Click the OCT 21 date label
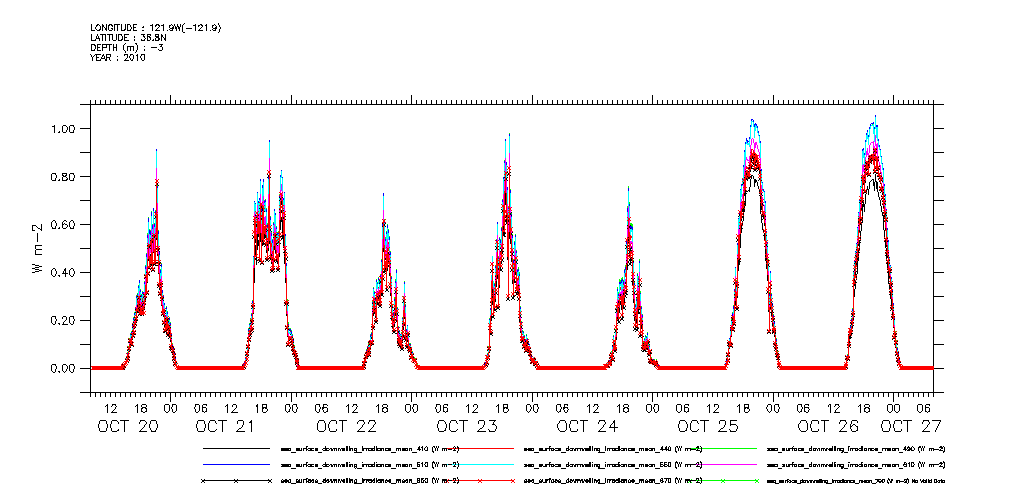This screenshot has height=504, width=1009. click(225, 426)
